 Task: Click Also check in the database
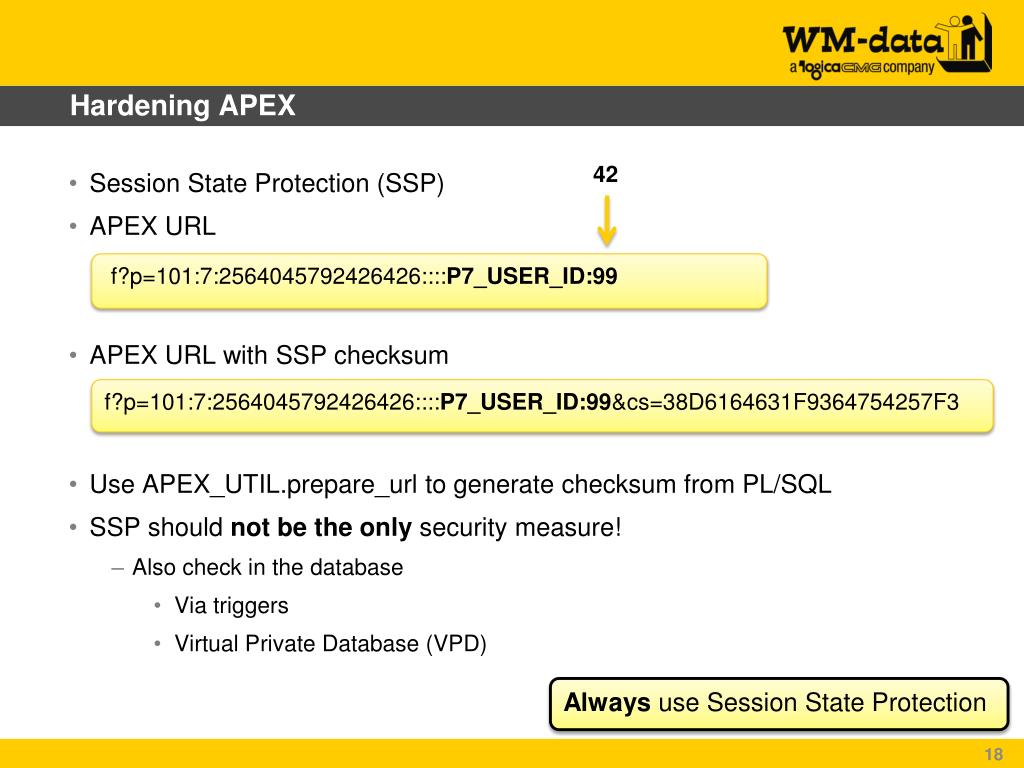point(268,567)
